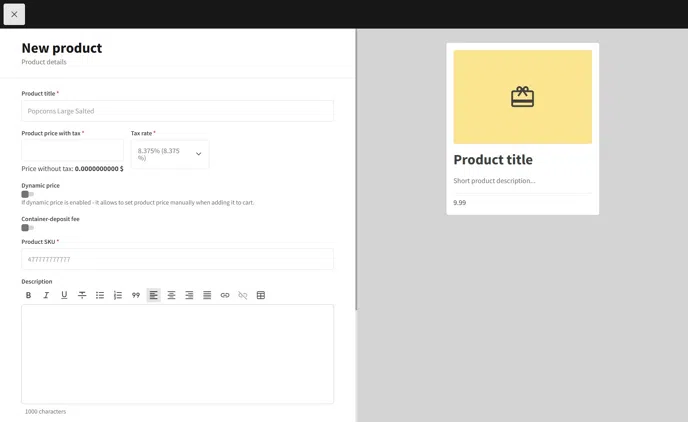
Task: Insert a table into description
Action: point(261,295)
